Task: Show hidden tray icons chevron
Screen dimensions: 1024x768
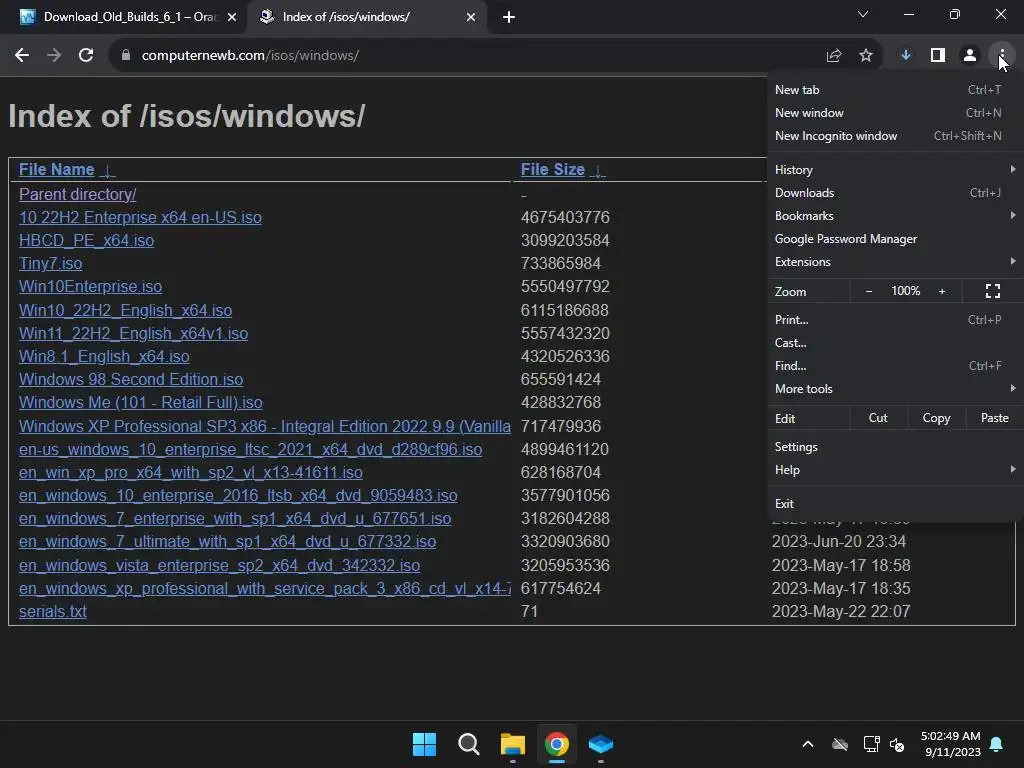Action: pyautogui.click(x=808, y=744)
